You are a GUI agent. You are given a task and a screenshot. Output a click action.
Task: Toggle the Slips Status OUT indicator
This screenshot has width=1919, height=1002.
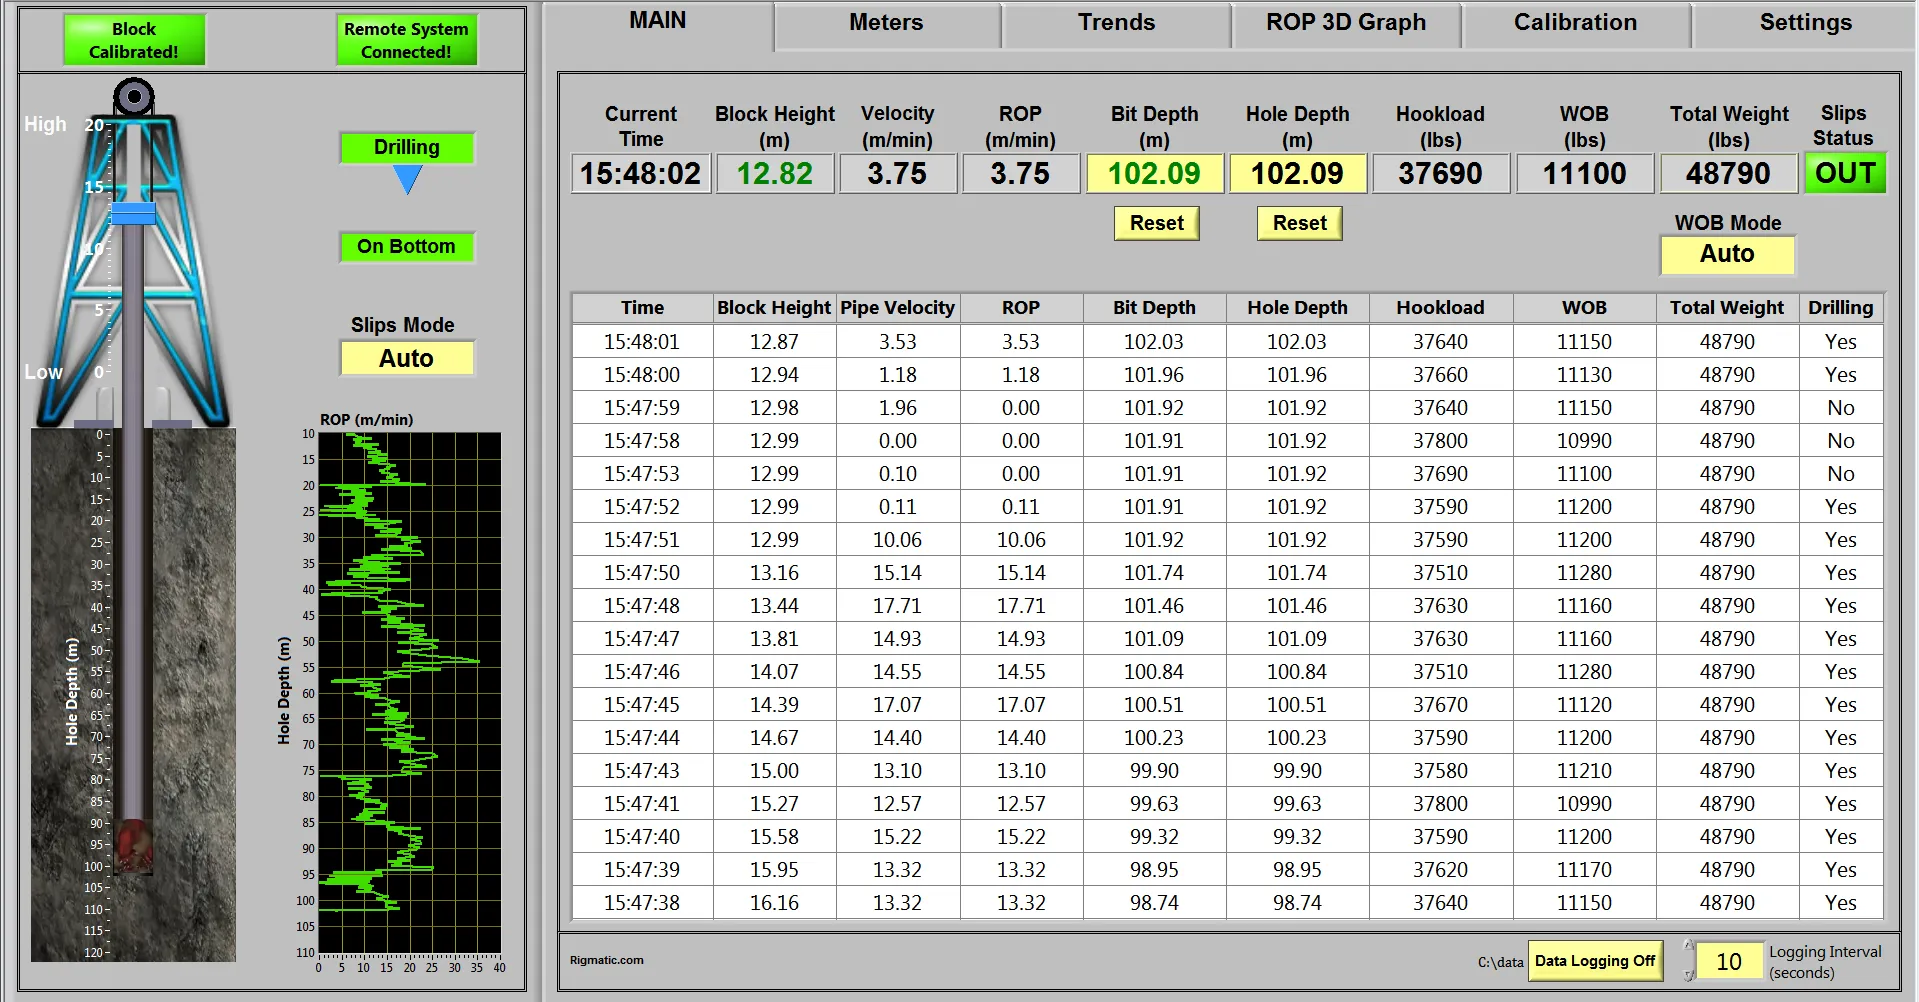tap(1845, 173)
